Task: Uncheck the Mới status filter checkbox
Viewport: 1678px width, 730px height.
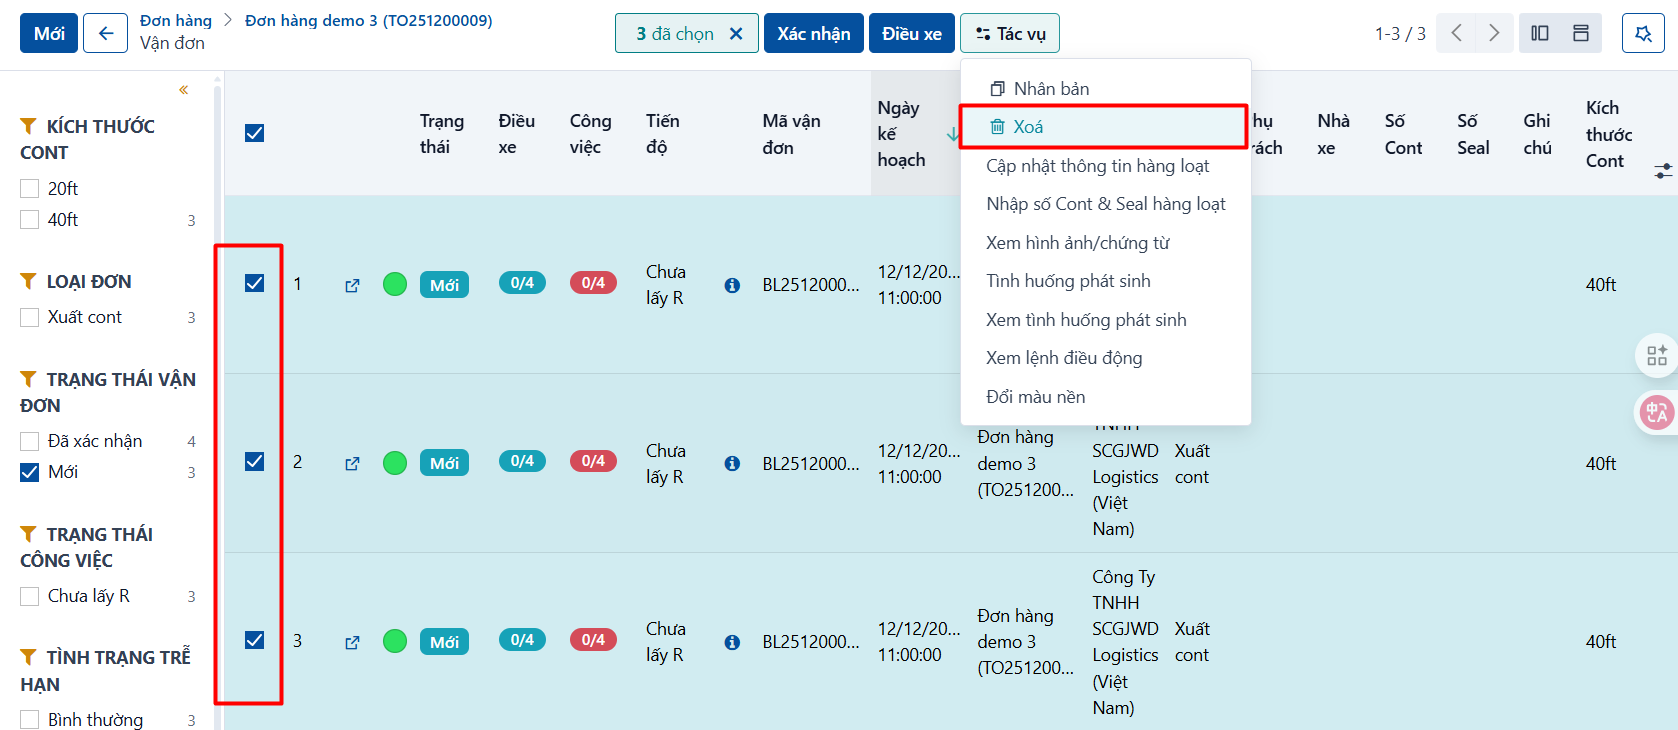Action: coord(30,472)
